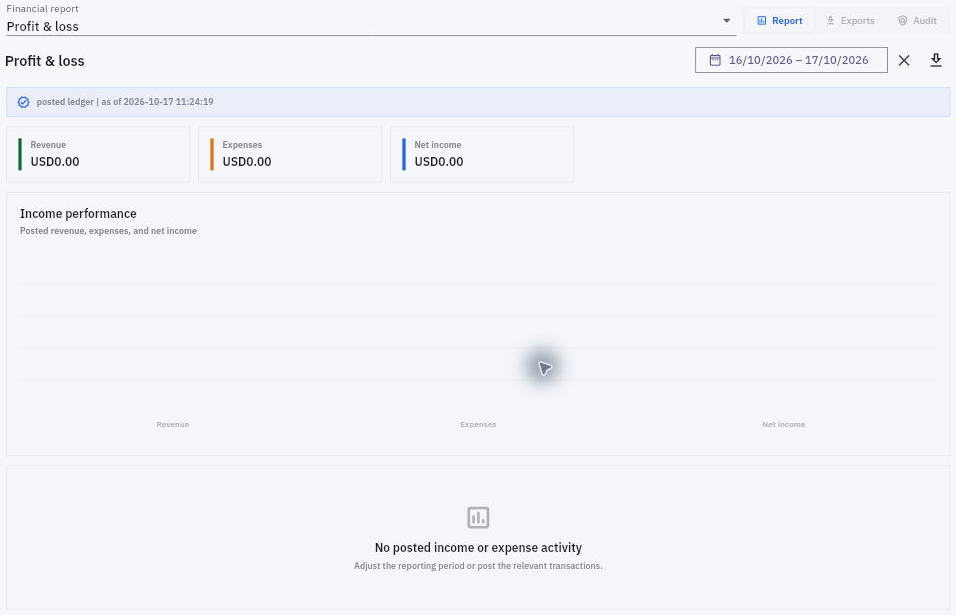Click the Revenue chart axis label

coord(173,424)
